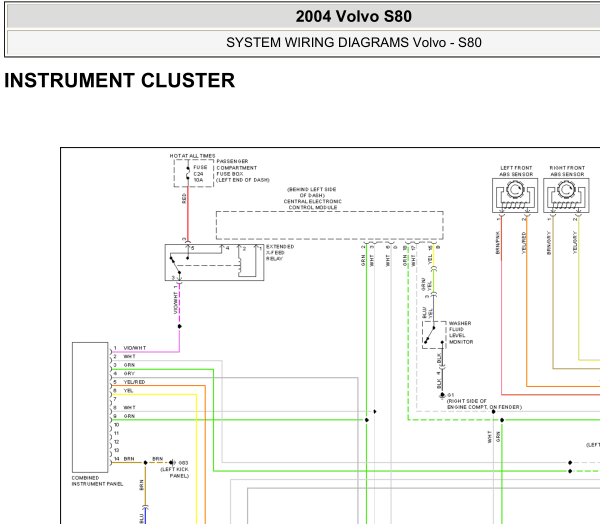Click the 'RIGHT FRONT ABS SENSOR' label
This screenshot has height=524, width=600.
[x=567, y=171]
